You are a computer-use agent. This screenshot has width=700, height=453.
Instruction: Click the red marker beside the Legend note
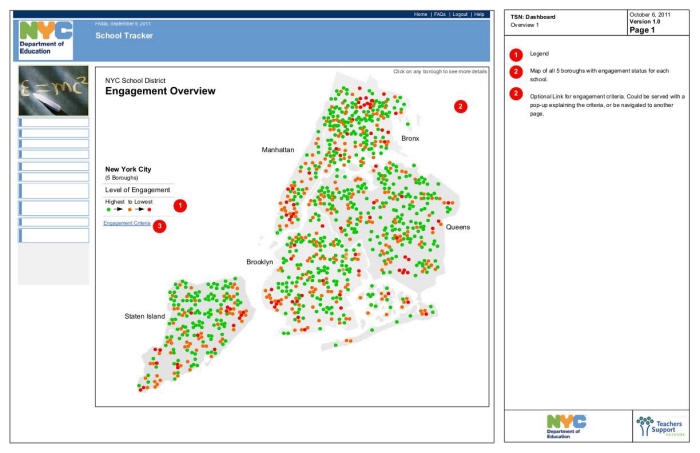click(x=516, y=53)
